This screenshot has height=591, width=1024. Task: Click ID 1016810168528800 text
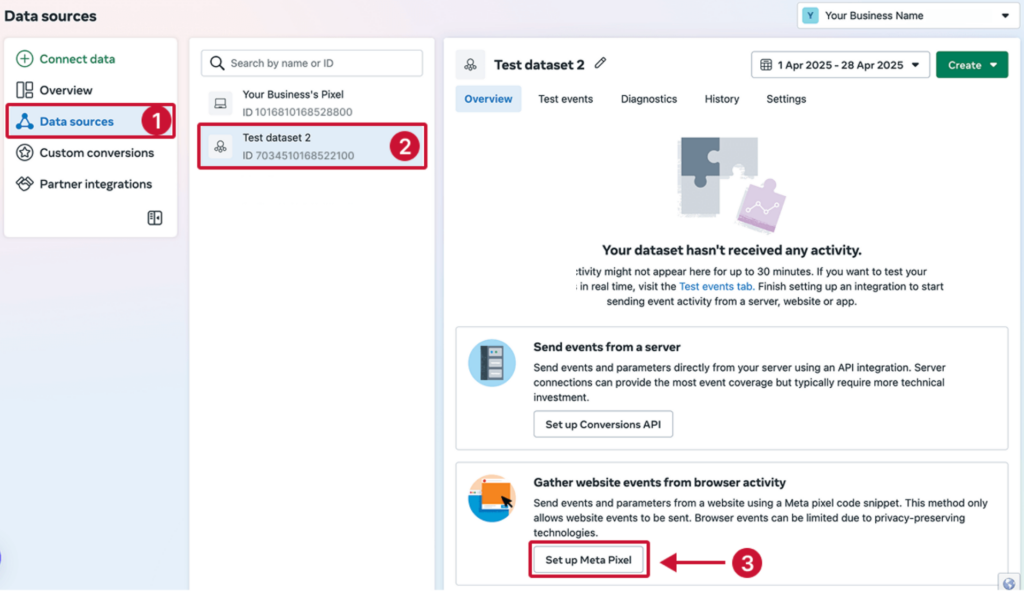pos(297,112)
